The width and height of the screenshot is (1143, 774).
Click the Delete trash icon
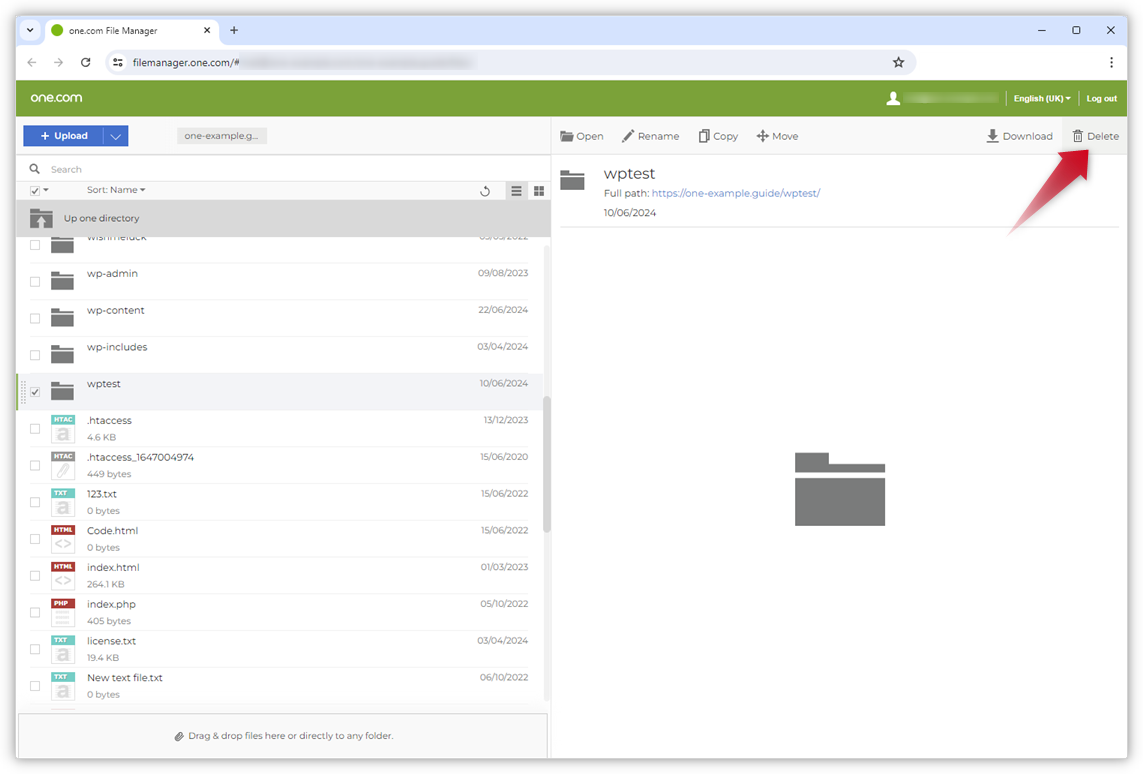click(x=1078, y=136)
